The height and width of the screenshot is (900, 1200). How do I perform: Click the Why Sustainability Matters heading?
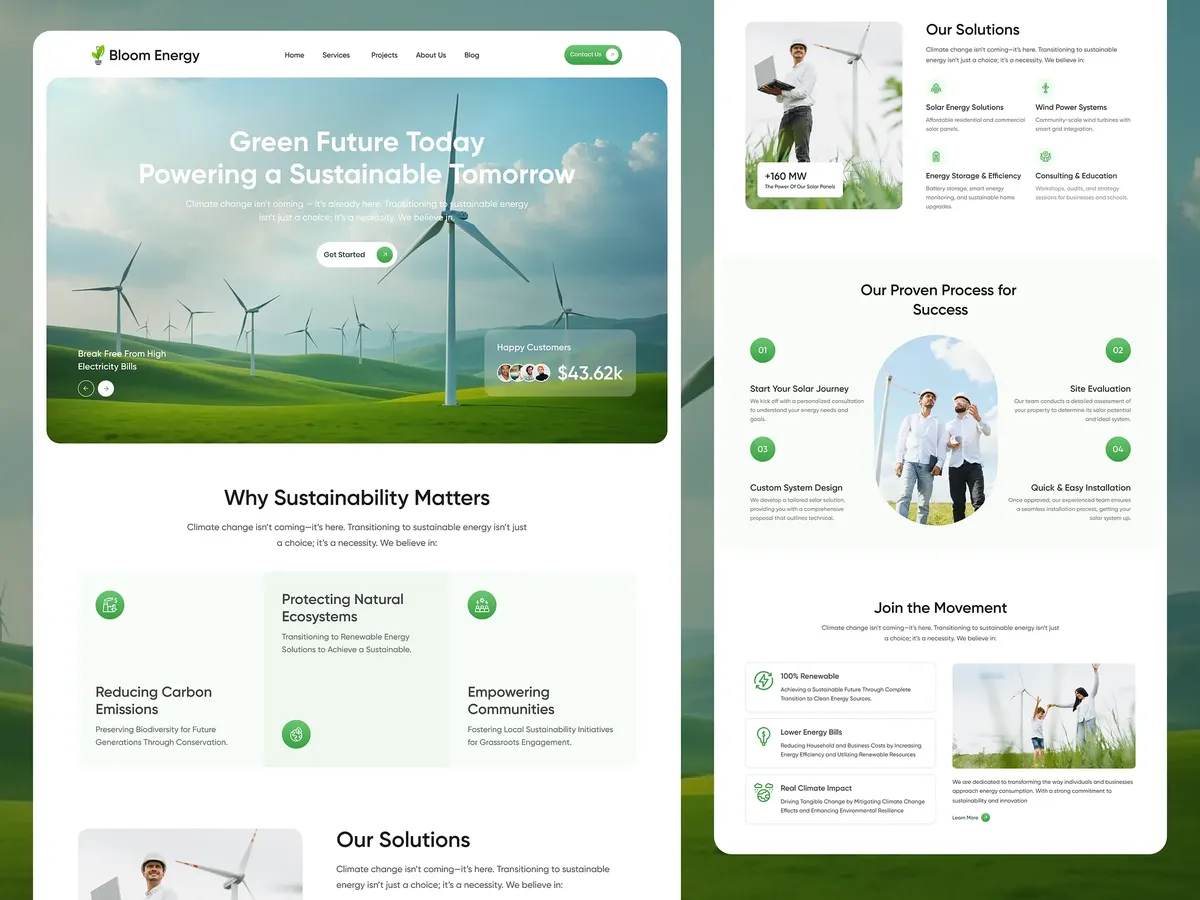tap(357, 497)
